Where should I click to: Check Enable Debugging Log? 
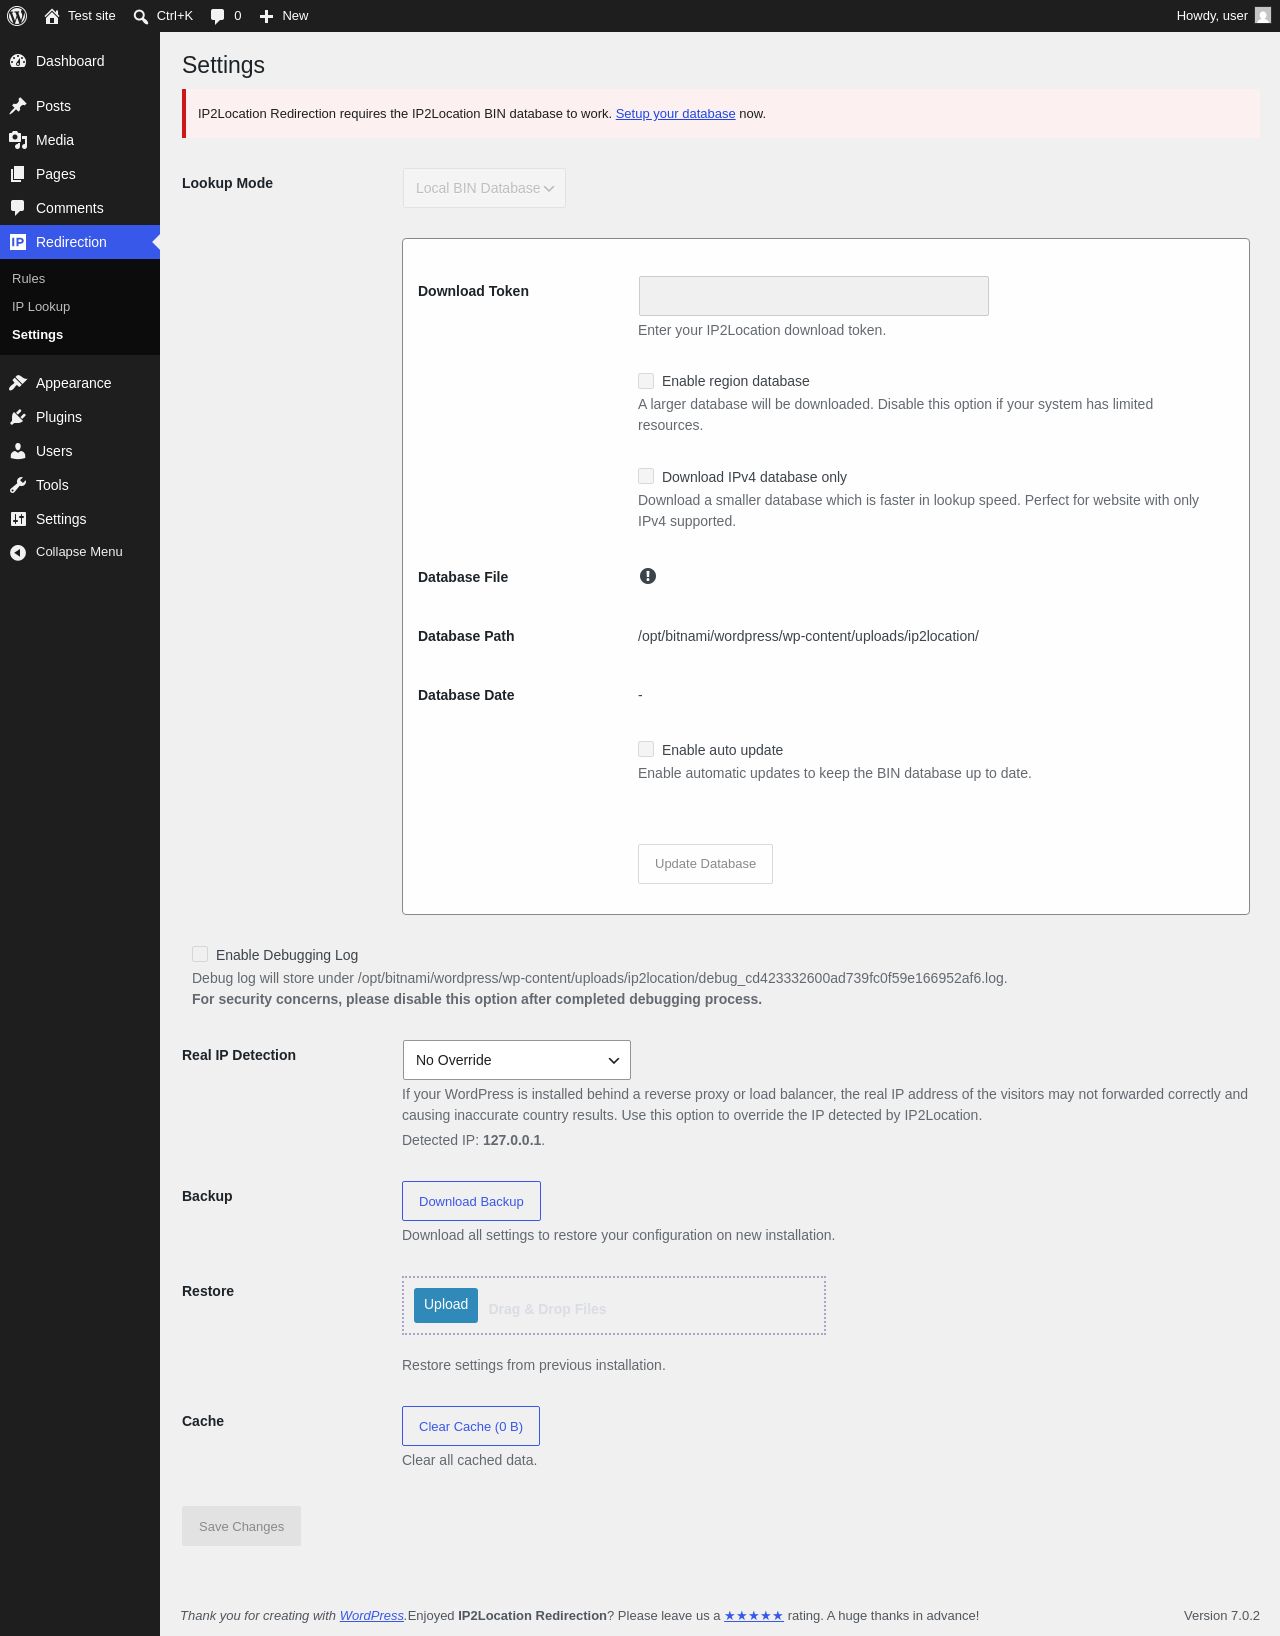pos(200,955)
